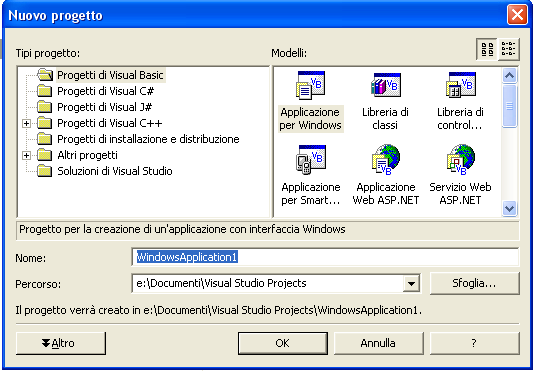Select Progetti di Visual J# label

click(x=105, y=107)
